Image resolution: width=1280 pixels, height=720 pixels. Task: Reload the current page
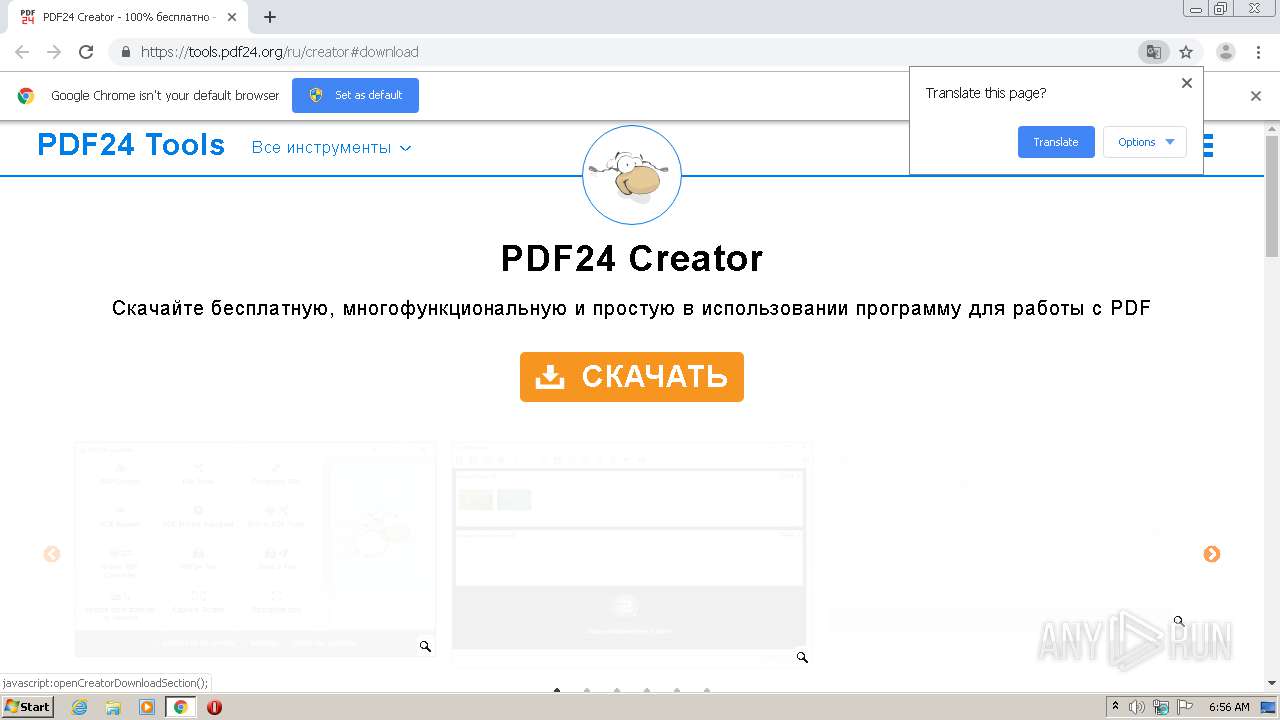point(86,52)
